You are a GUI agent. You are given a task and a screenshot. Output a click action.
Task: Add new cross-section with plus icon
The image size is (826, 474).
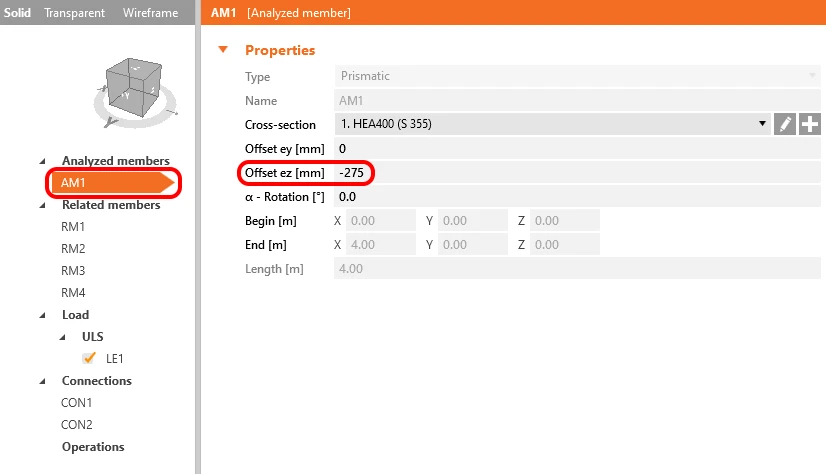[x=810, y=124]
